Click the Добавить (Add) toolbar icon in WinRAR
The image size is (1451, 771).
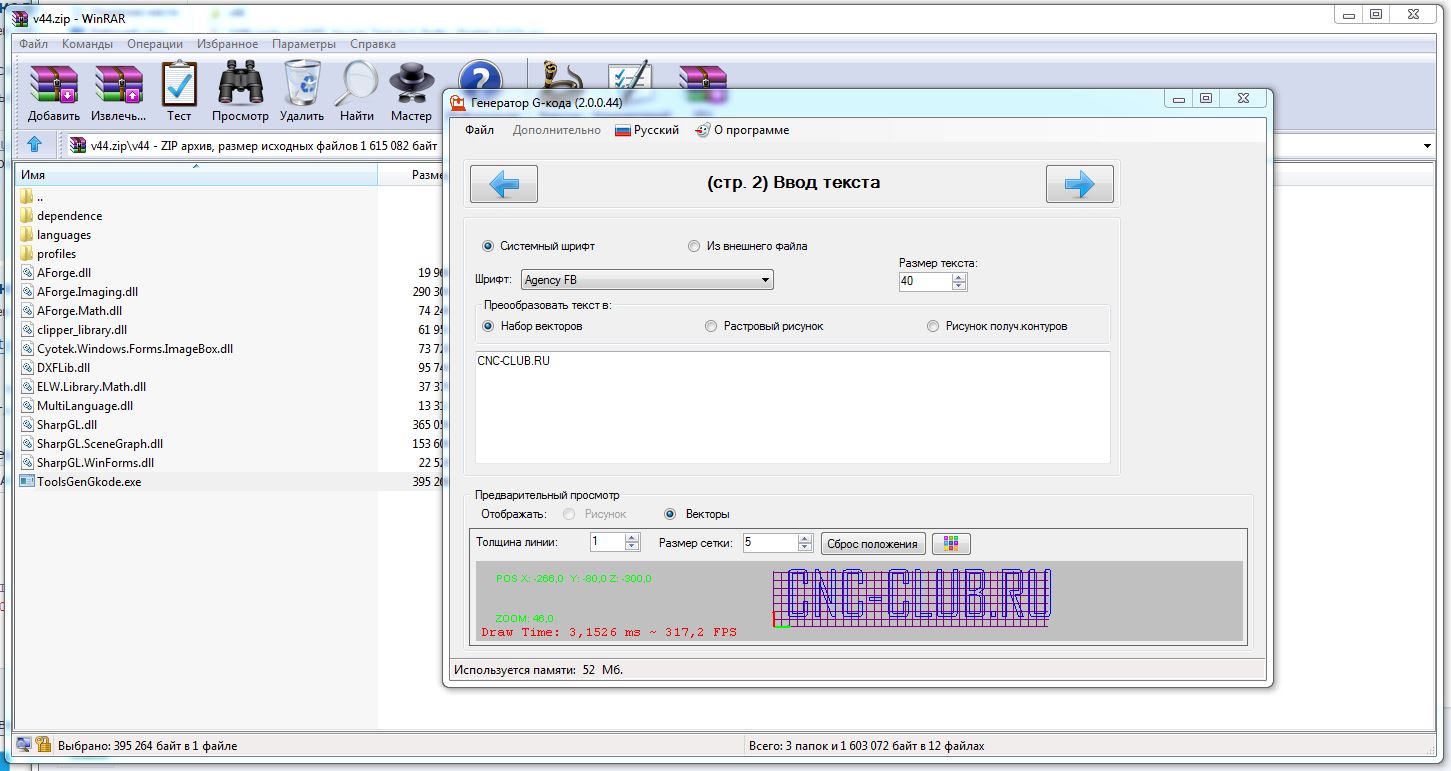[54, 85]
